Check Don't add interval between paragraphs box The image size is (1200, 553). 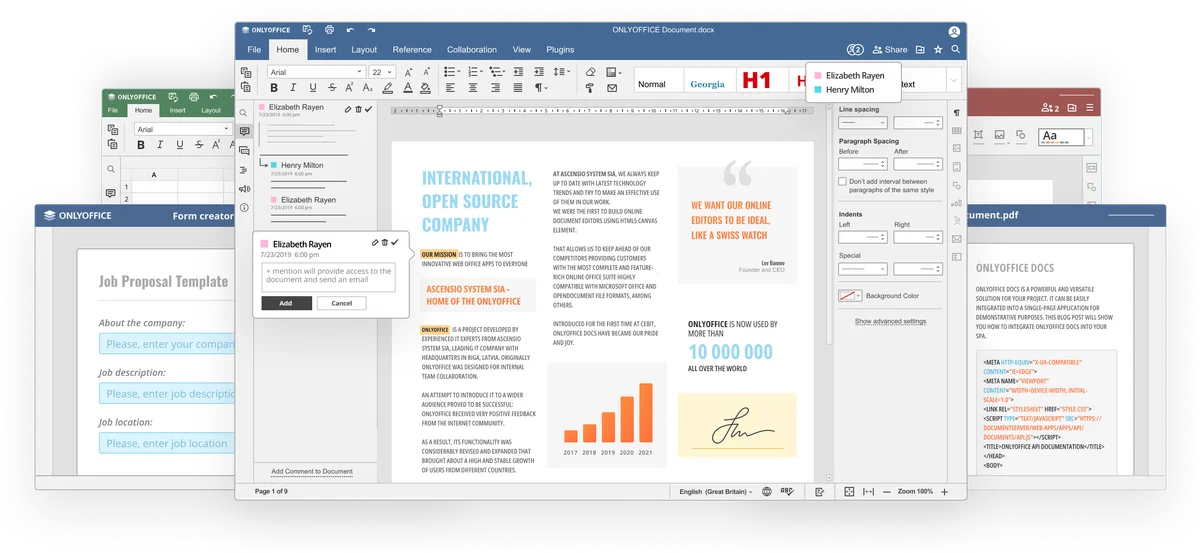point(842,182)
